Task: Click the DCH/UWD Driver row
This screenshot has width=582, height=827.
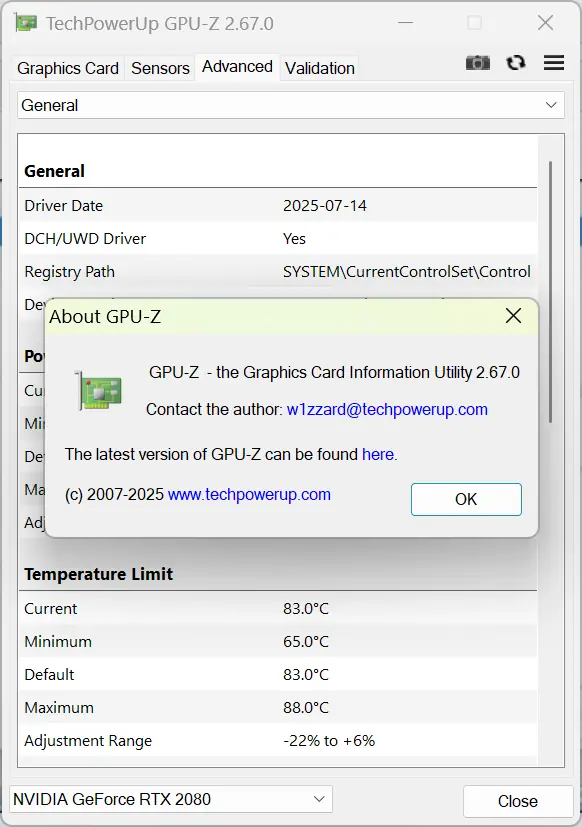Action: (x=278, y=238)
